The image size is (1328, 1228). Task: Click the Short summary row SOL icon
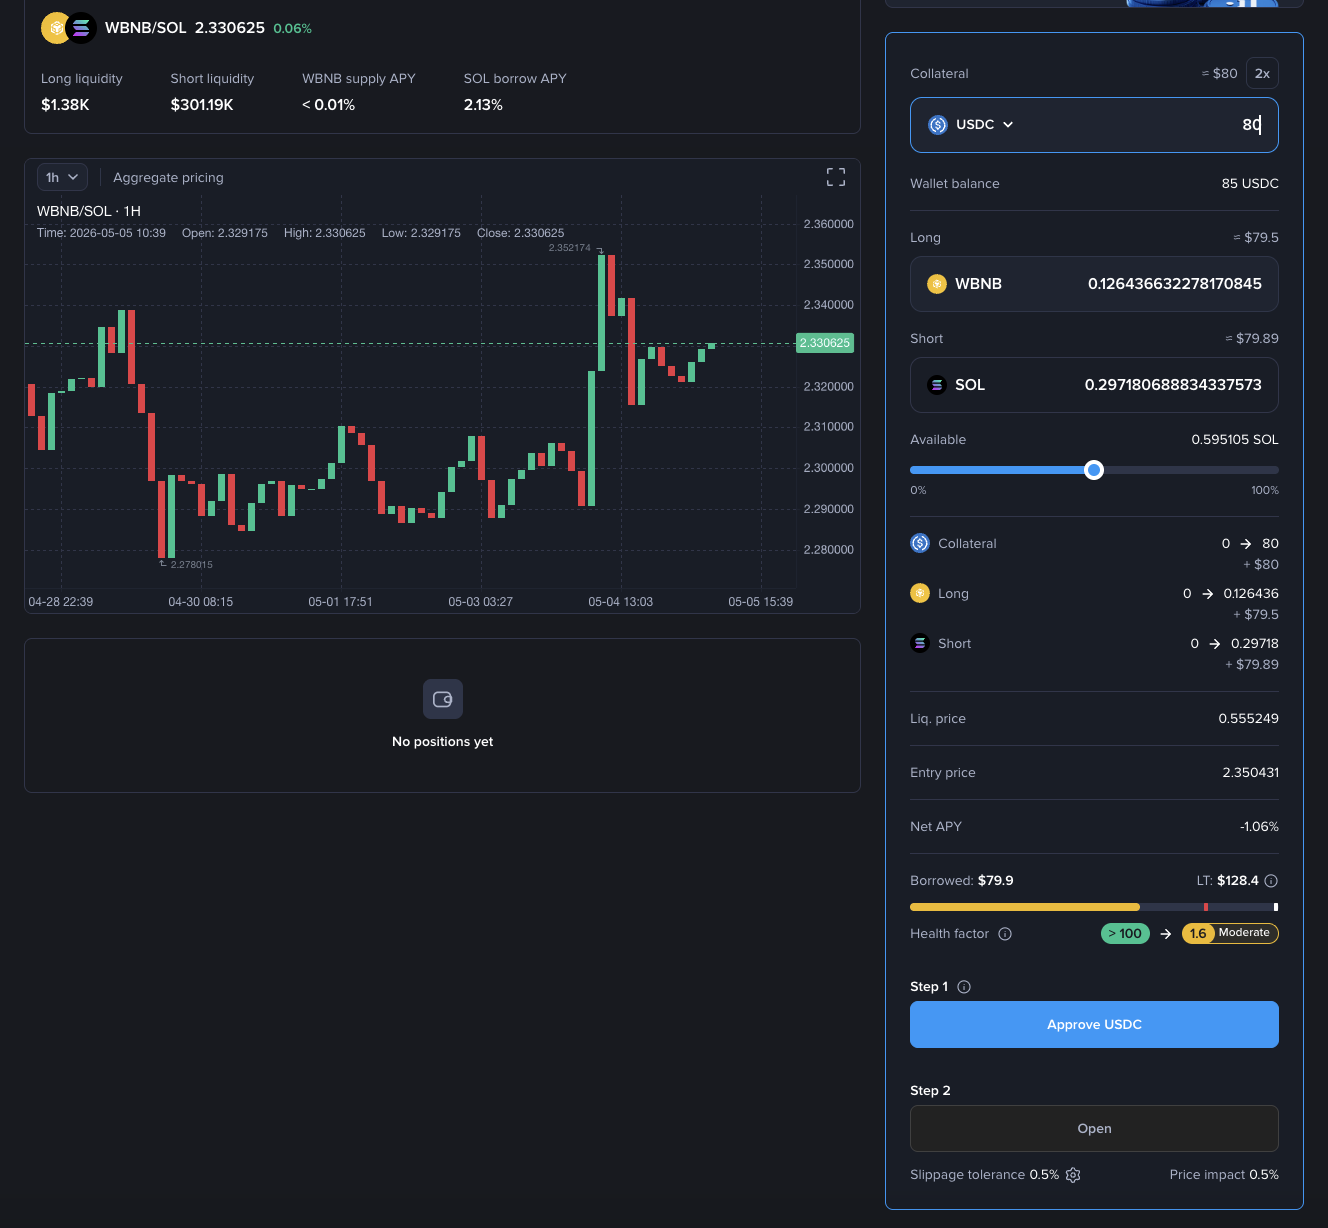920,643
